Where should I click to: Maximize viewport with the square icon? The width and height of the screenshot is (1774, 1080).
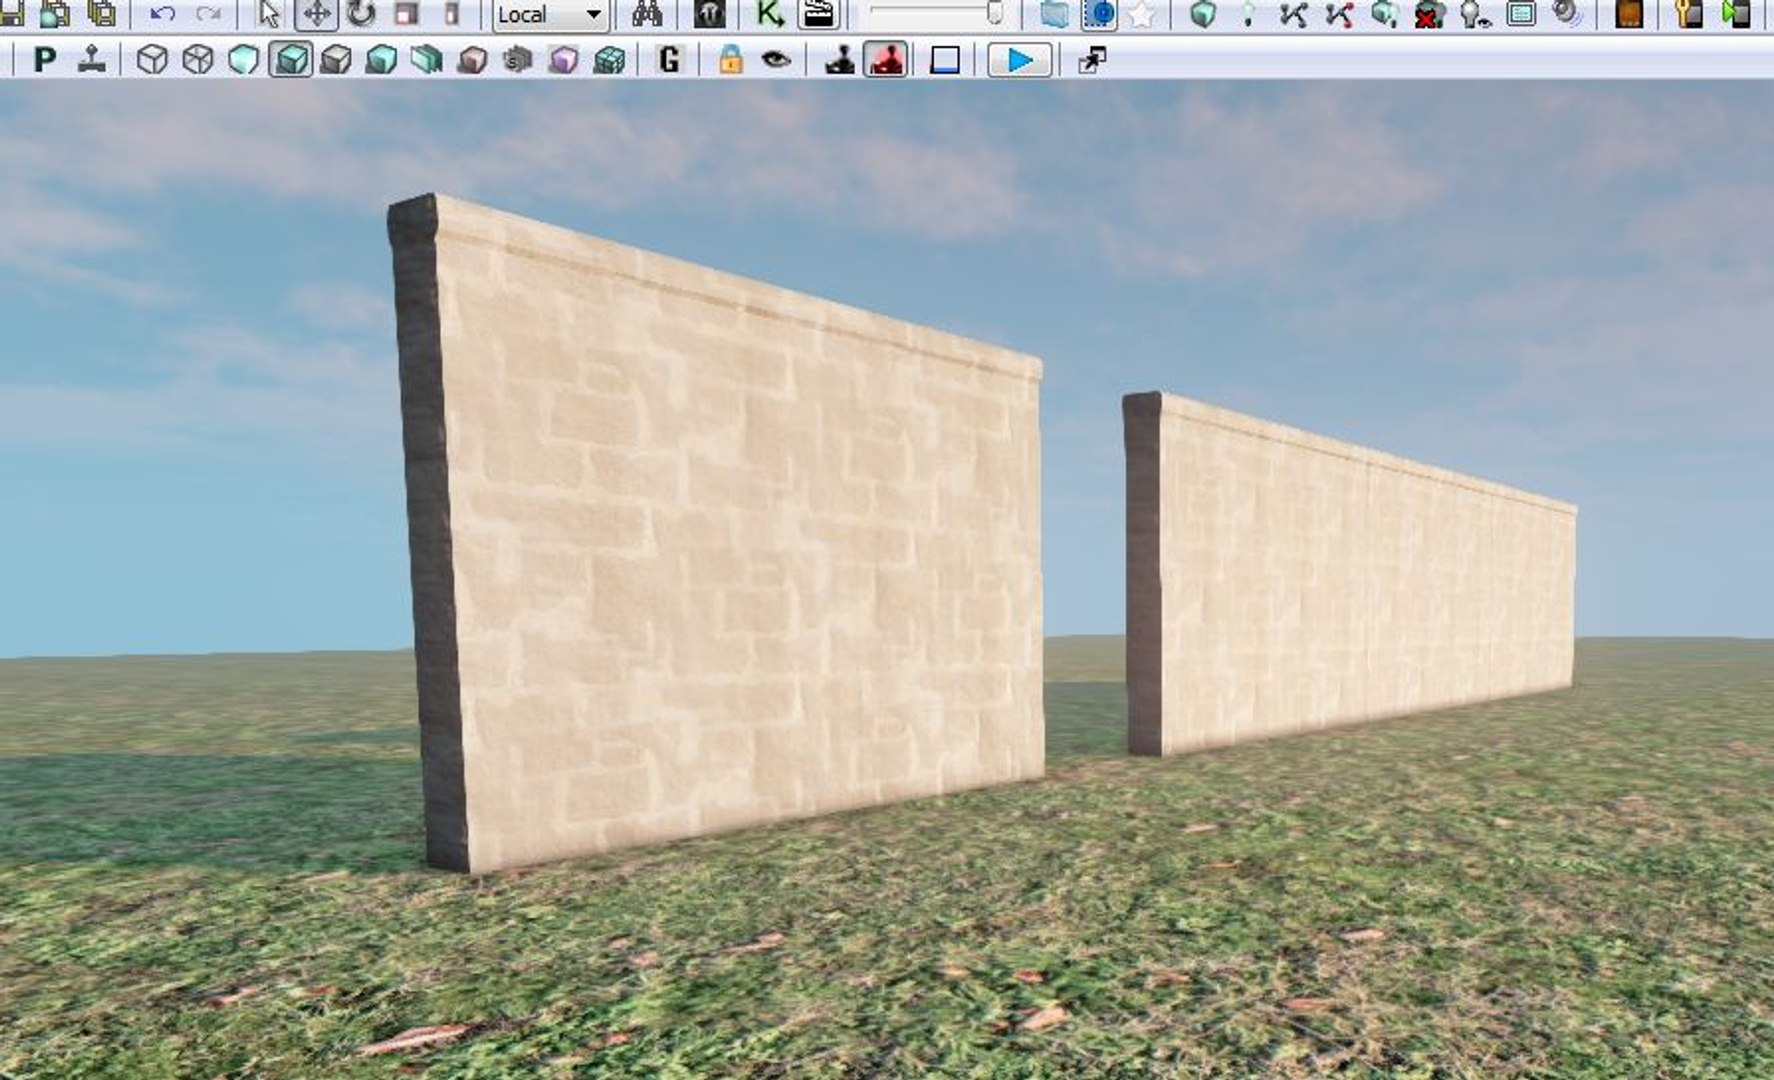[x=946, y=60]
